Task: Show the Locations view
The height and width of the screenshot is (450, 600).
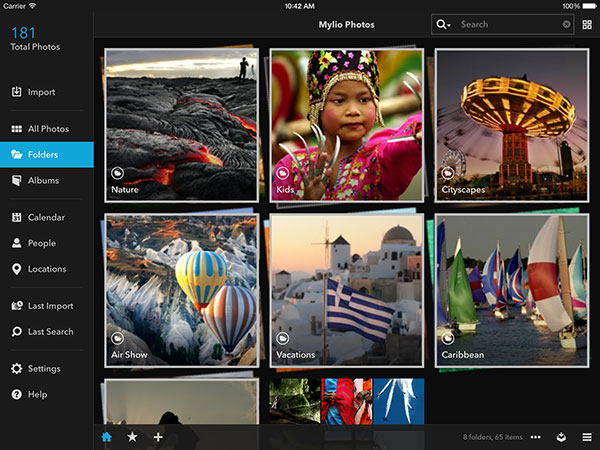Action: (x=47, y=269)
